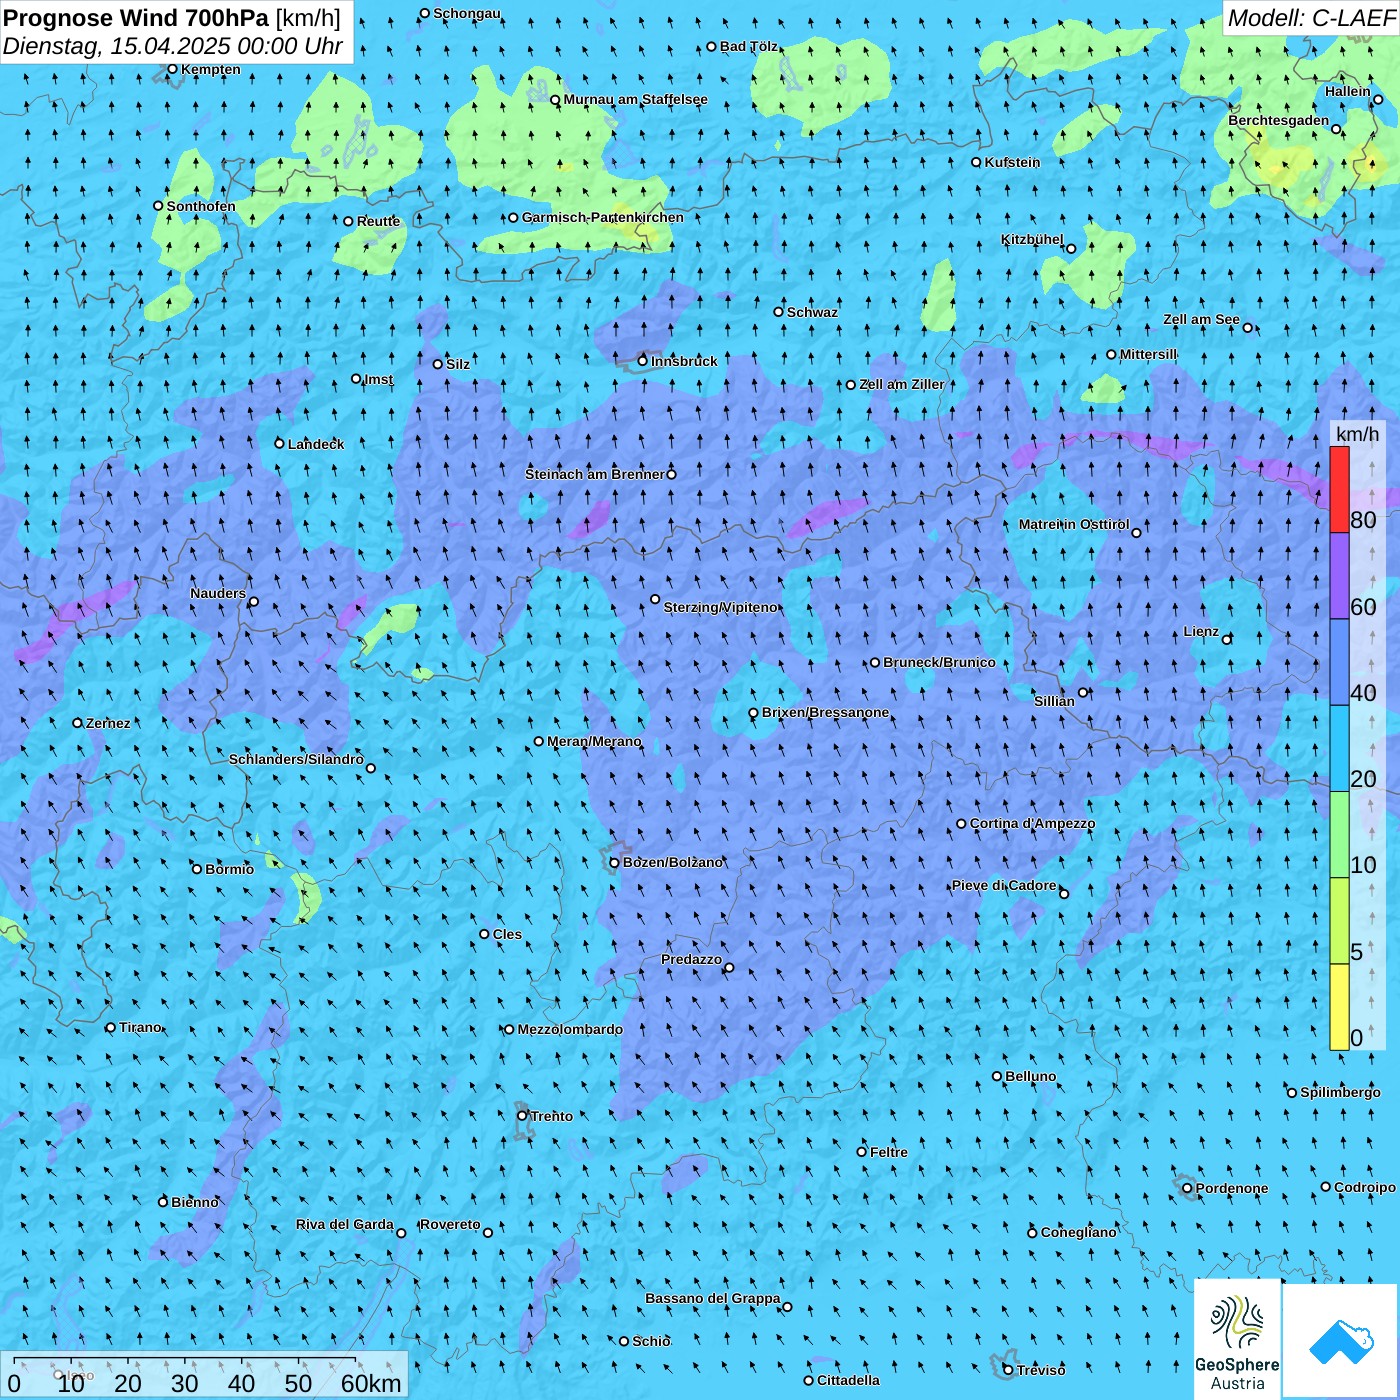This screenshot has width=1400, height=1400.
Task: Click the Bormio label
Action: [x=229, y=869]
